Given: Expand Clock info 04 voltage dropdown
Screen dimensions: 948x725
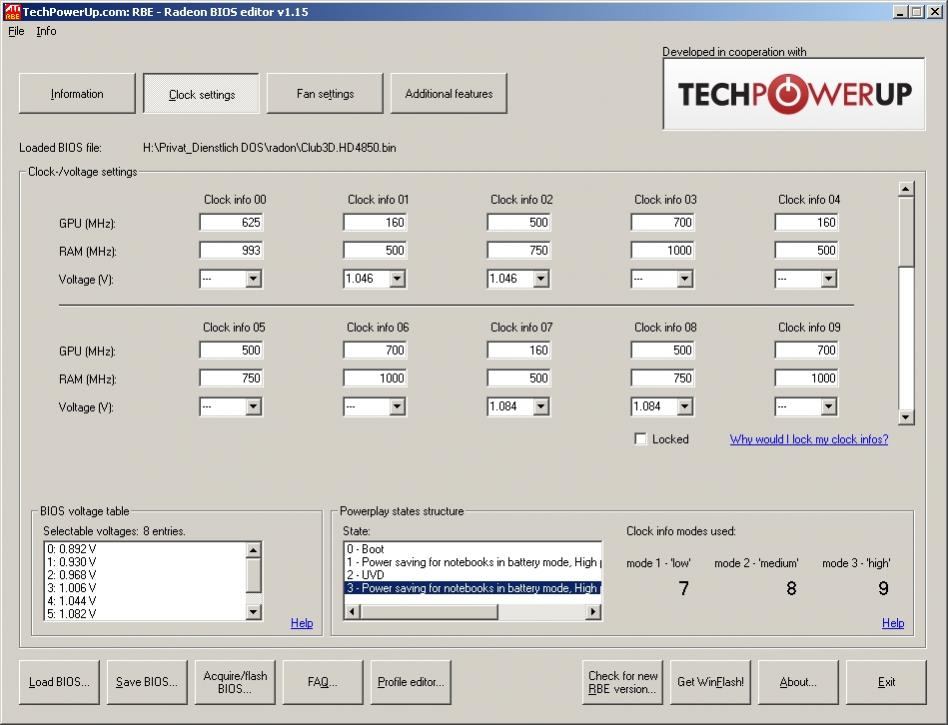Looking at the screenshot, I should click(829, 279).
